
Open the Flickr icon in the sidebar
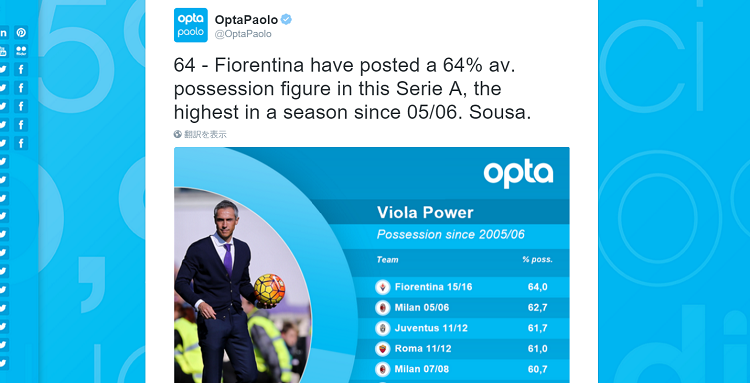21,51
